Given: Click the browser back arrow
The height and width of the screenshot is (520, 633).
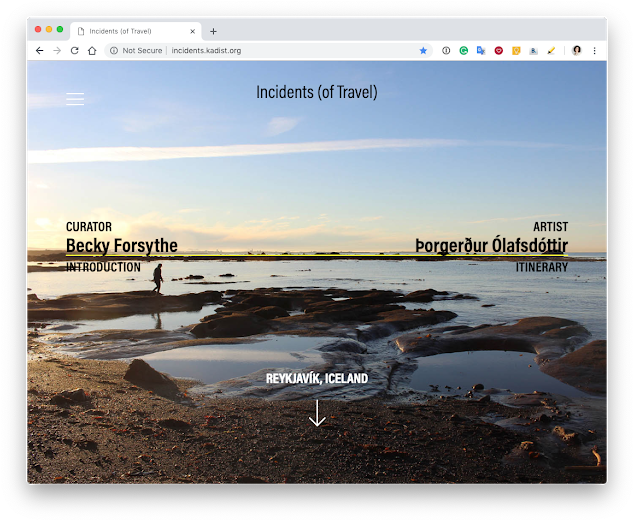Looking at the screenshot, I should pyautogui.click(x=40, y=50).
